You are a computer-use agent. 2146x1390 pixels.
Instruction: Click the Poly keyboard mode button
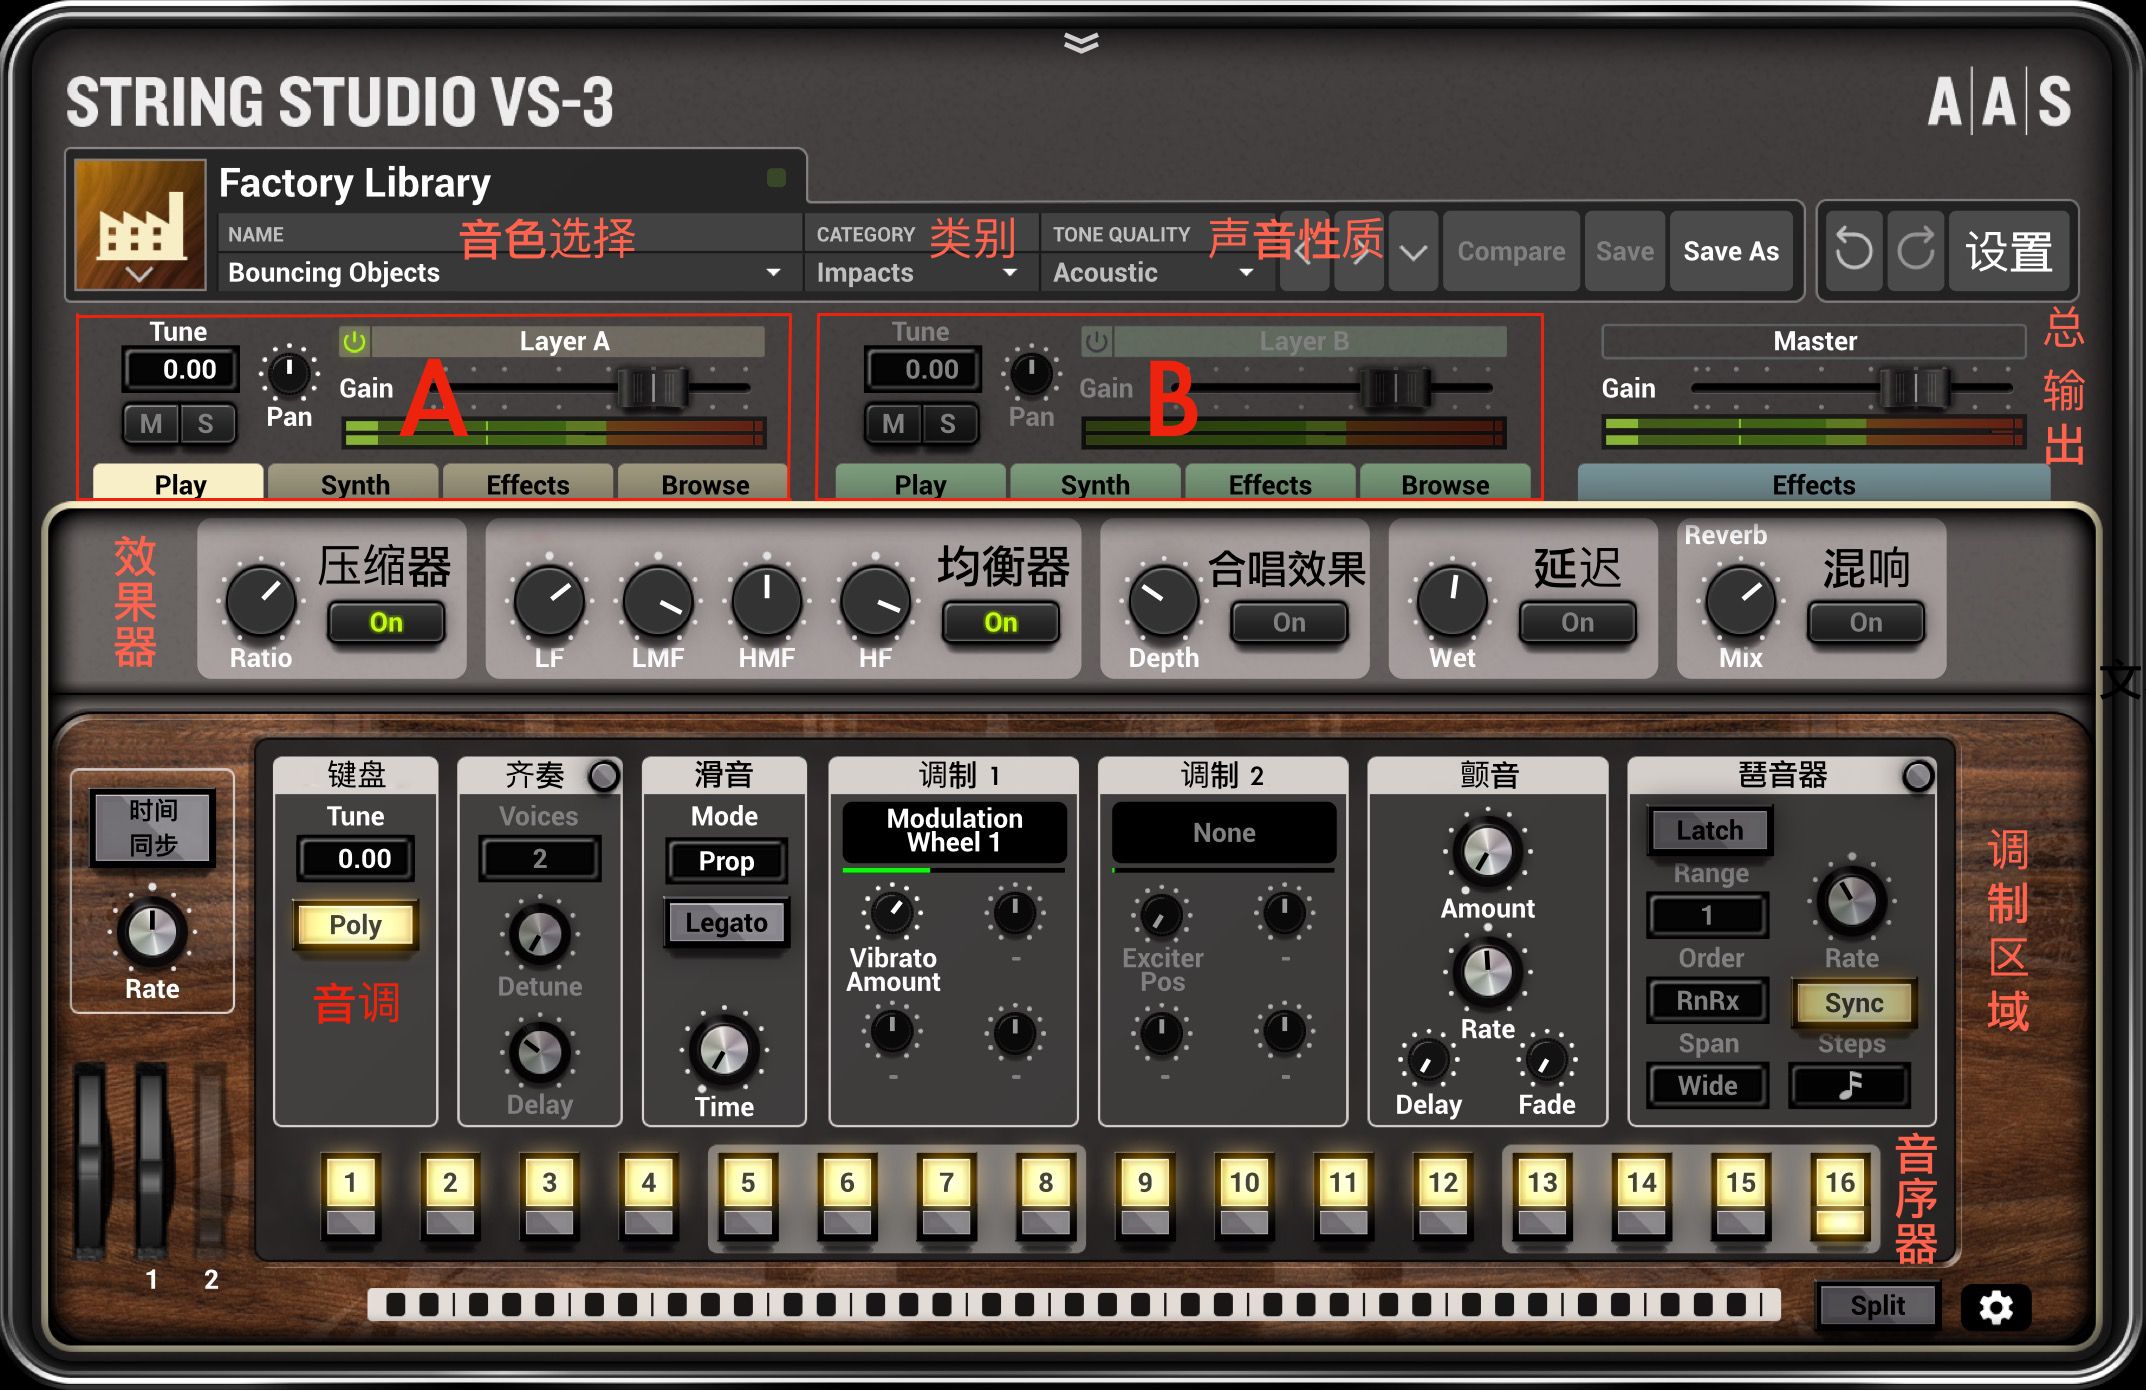[x=355, y=924]
